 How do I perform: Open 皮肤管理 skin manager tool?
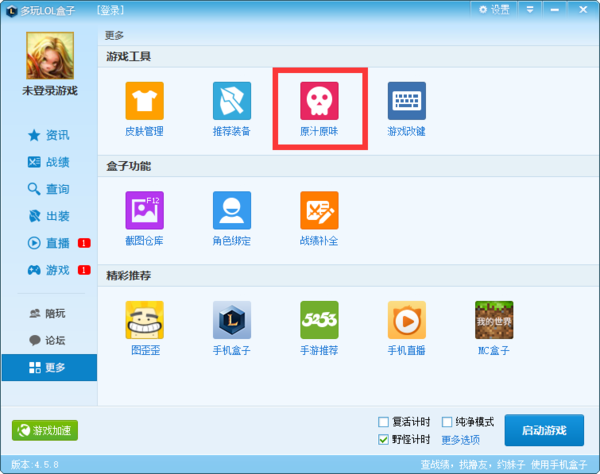144,109
